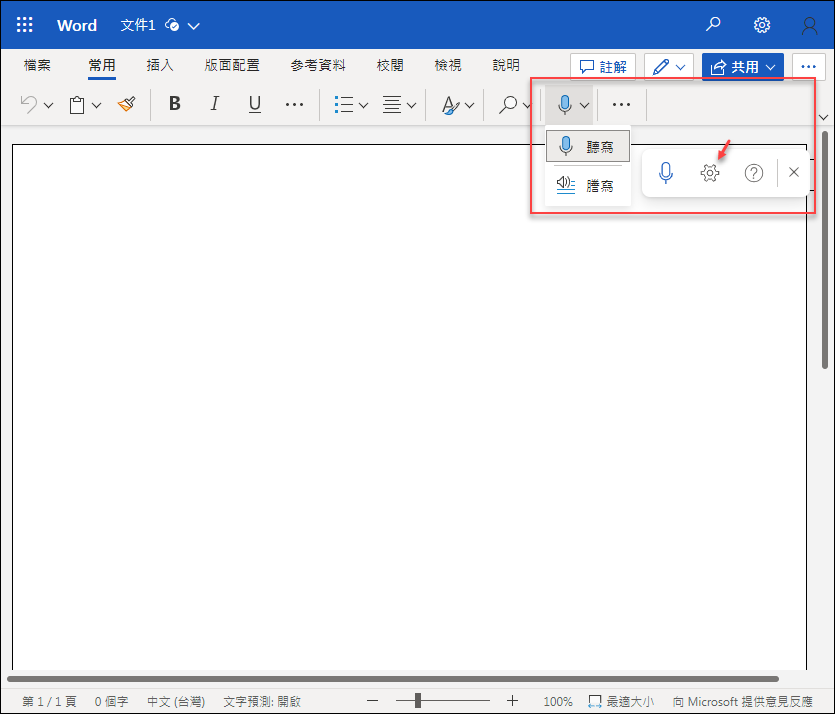This screenshot has height=714, width=835.
Task: Click 最適大小 fit button
Action: 621,701
